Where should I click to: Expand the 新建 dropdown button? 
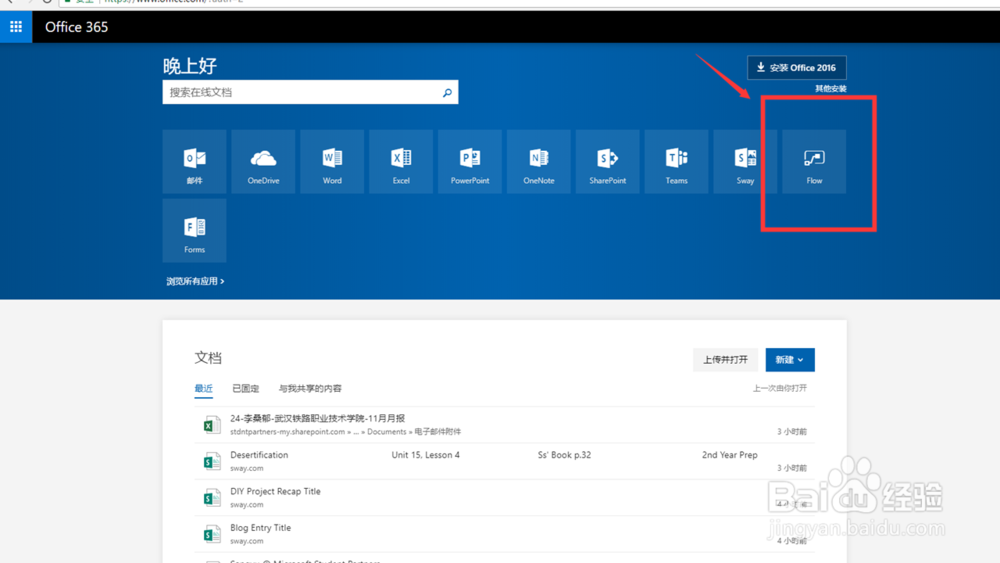790,360
